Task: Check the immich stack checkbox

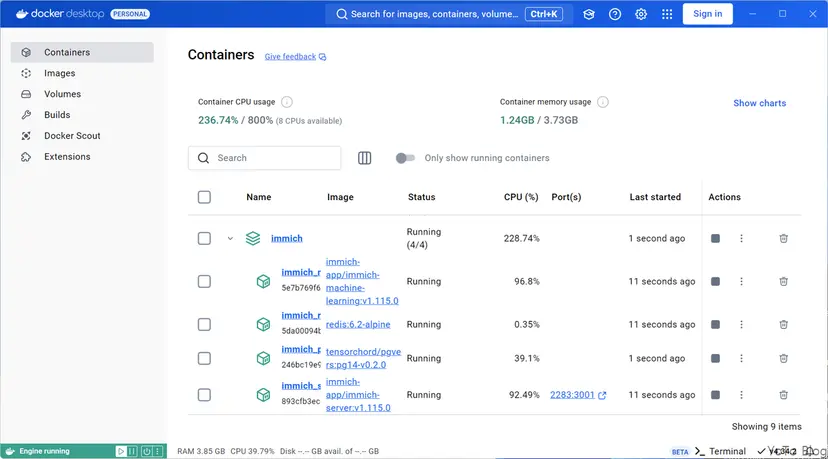Action: pos(204,238)
